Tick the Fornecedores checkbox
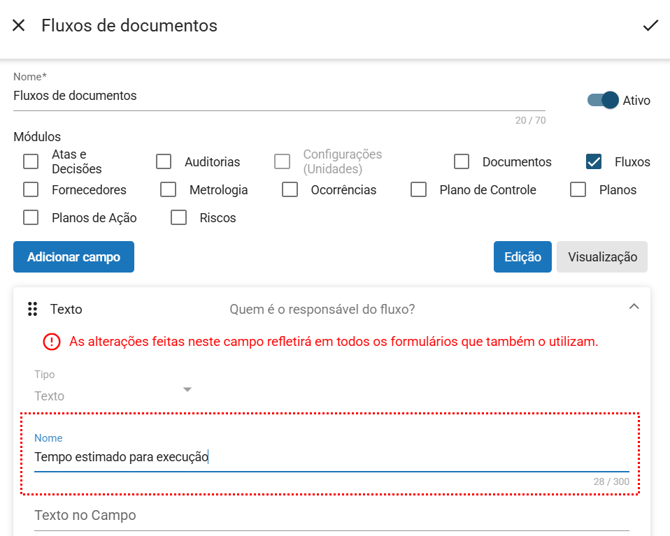The width and height of the screenshot is (670, 536). 31,190
